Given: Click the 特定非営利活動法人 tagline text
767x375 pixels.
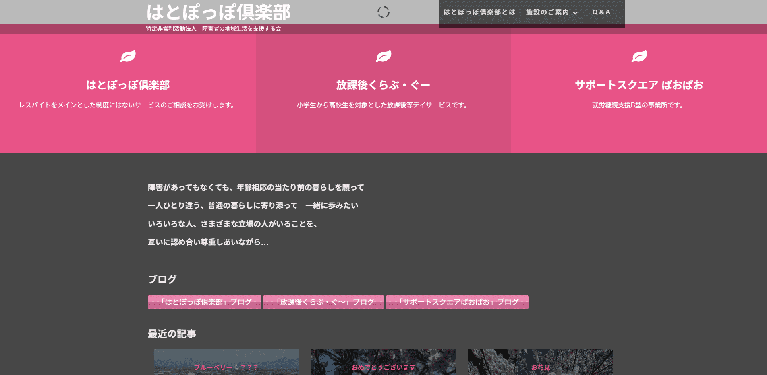Looking at the screenshot, I should click(213, 29).
